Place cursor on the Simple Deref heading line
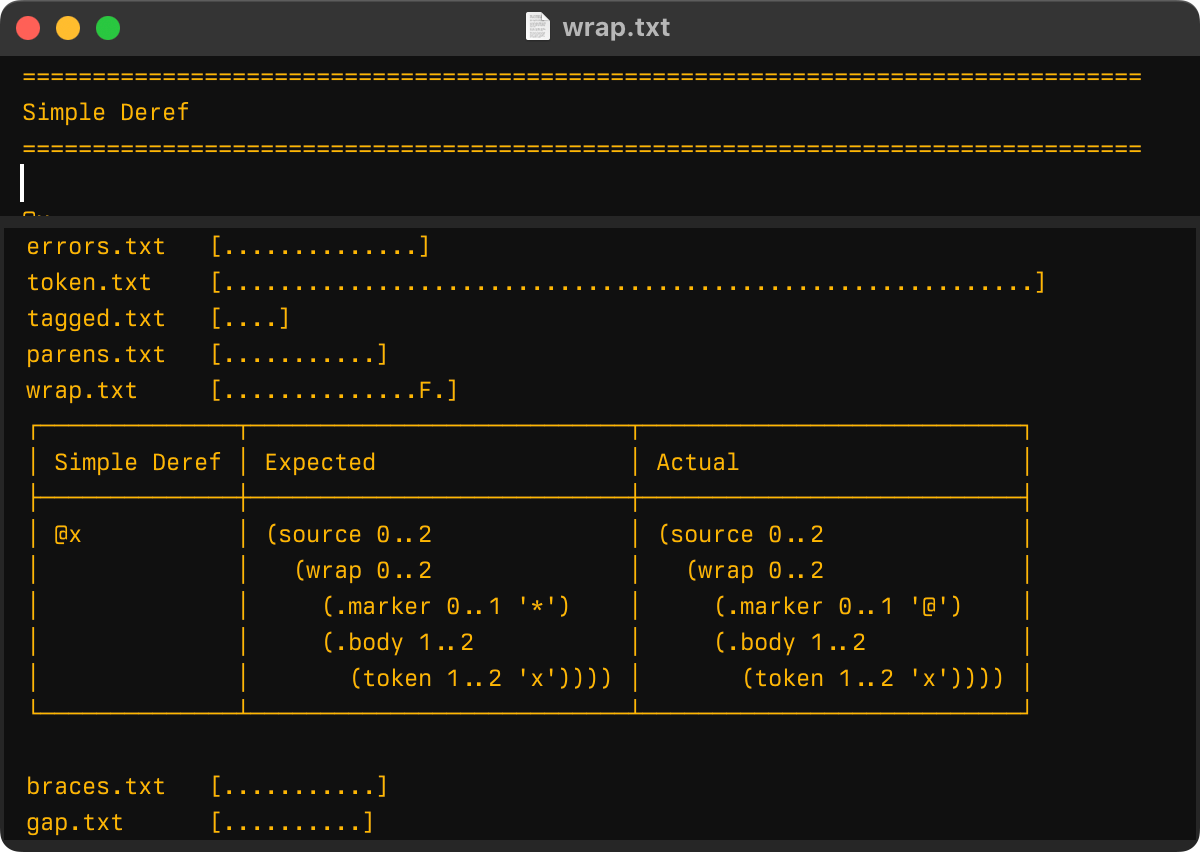This screenshot has height=852, width=1200. 106,112
